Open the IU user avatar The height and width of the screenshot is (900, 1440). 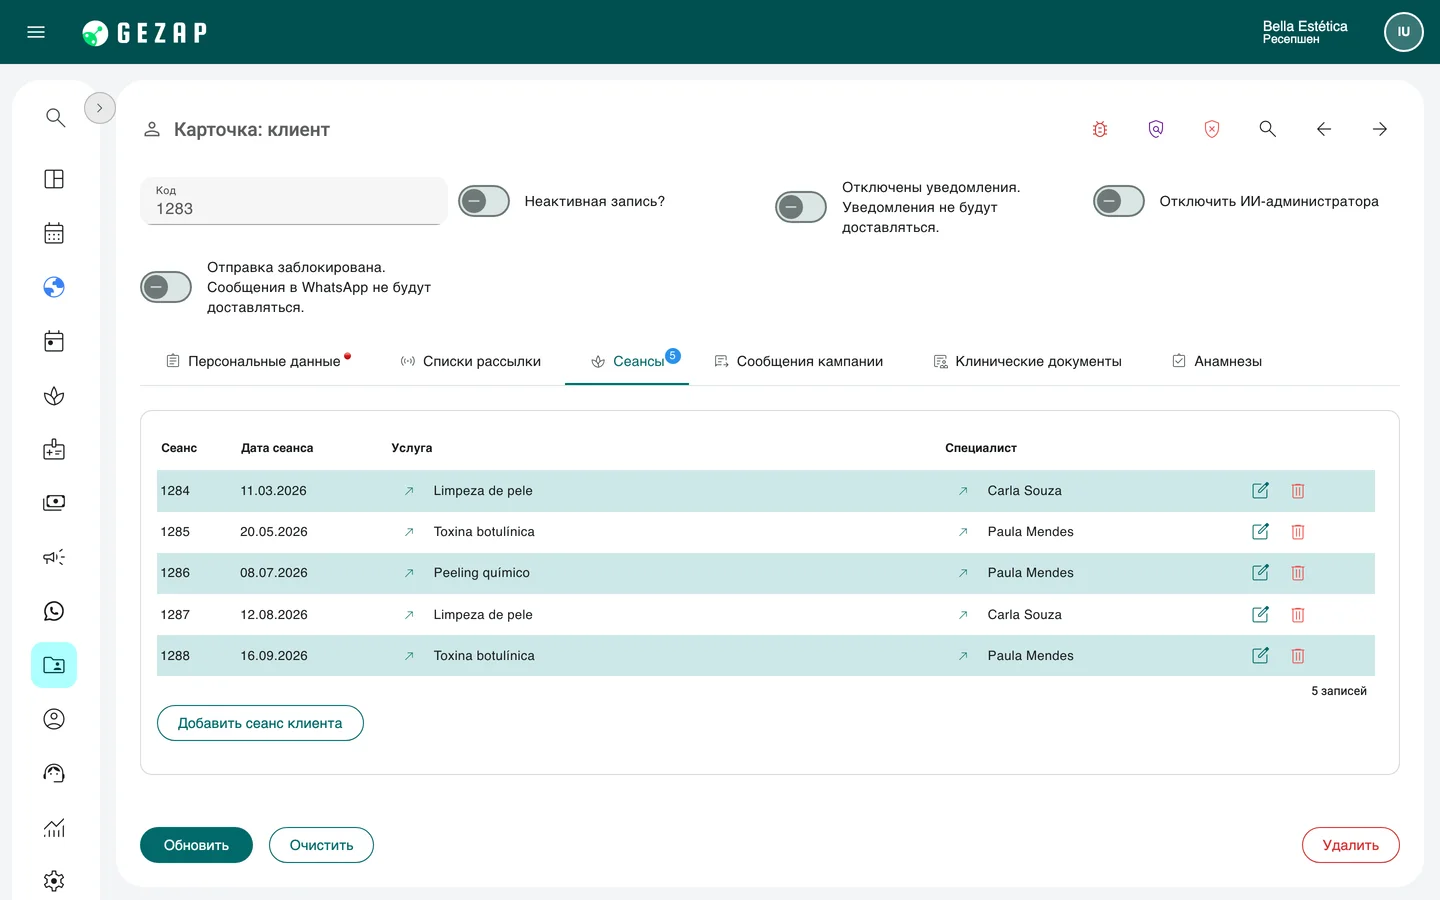tap(1404, 32)
